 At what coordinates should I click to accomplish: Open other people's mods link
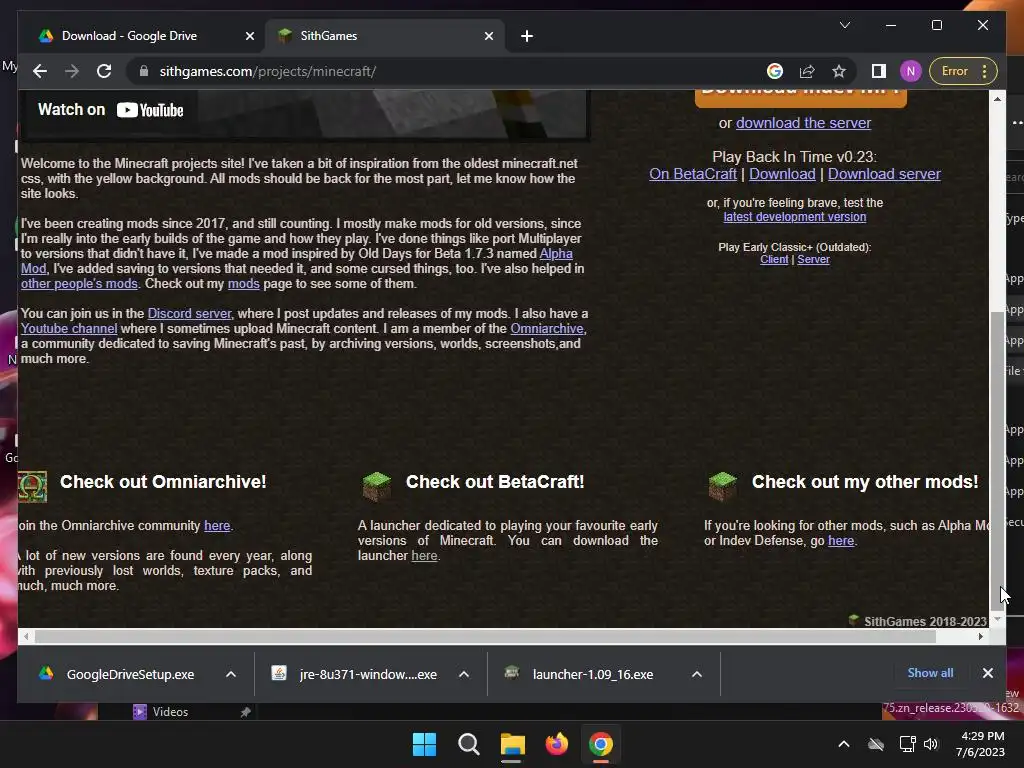point(79,283)
